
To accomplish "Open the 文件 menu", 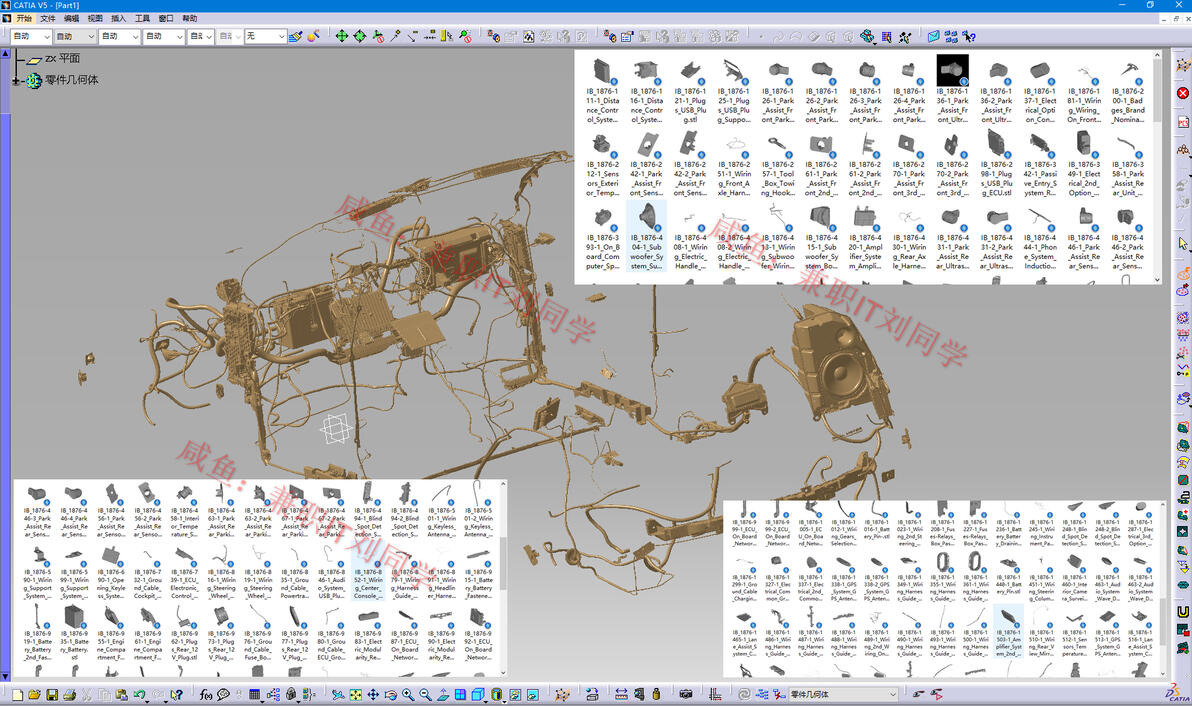I will coord(47,19).
